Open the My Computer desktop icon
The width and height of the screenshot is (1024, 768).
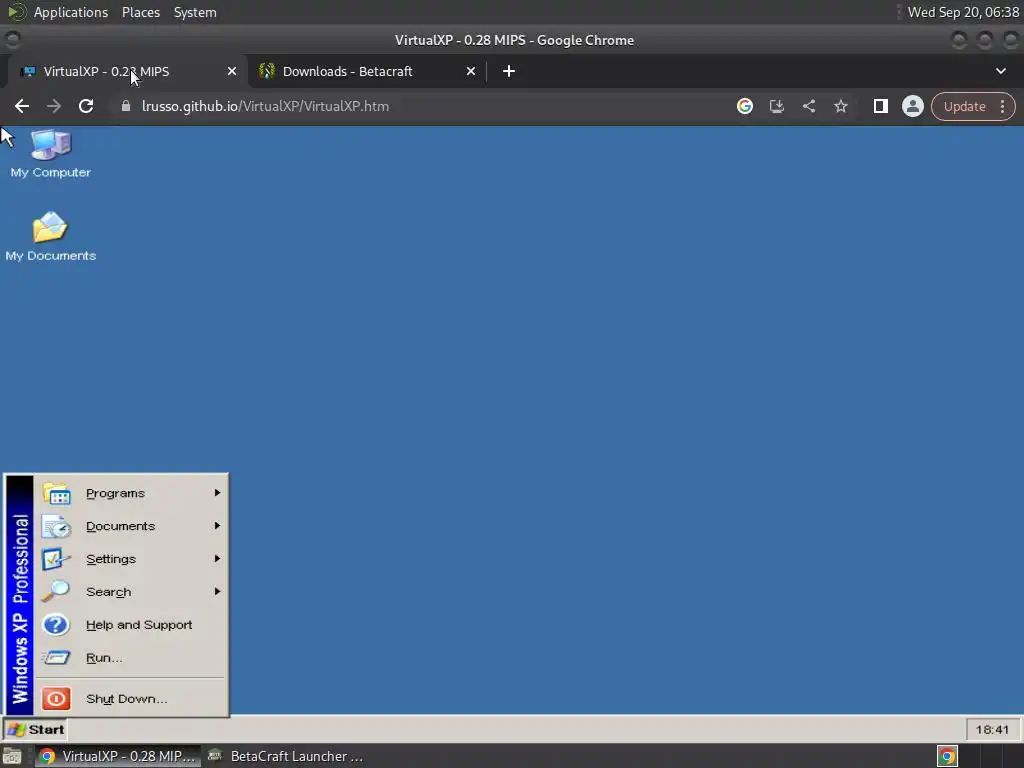(50, 154)
